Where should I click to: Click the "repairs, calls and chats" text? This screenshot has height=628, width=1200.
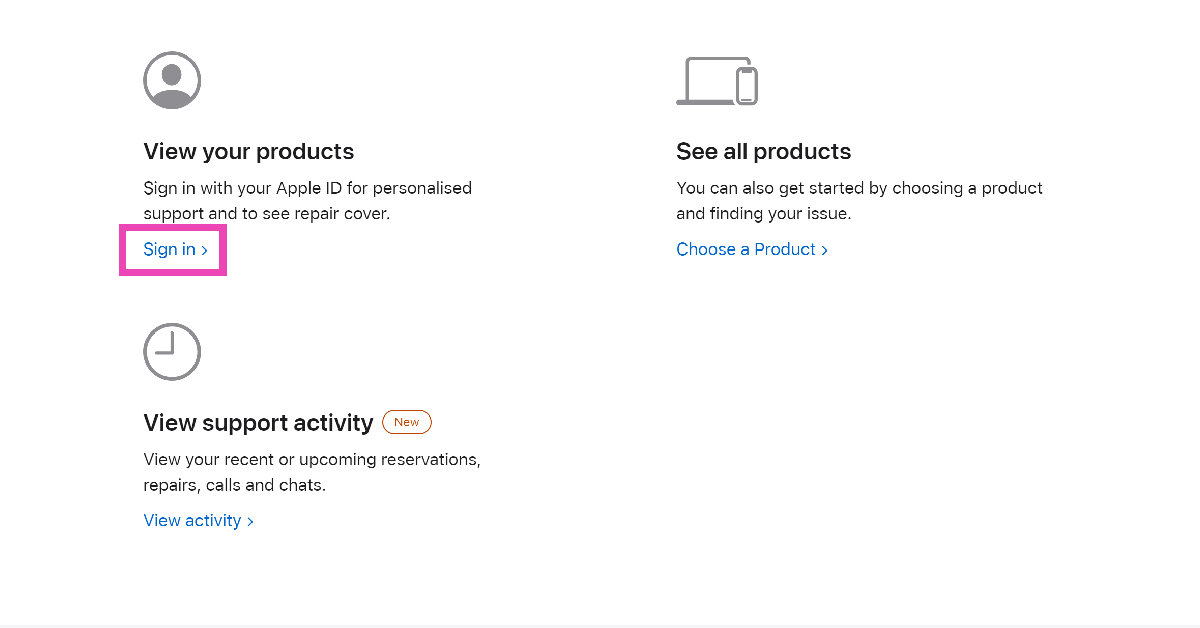[x=234, y=486]
